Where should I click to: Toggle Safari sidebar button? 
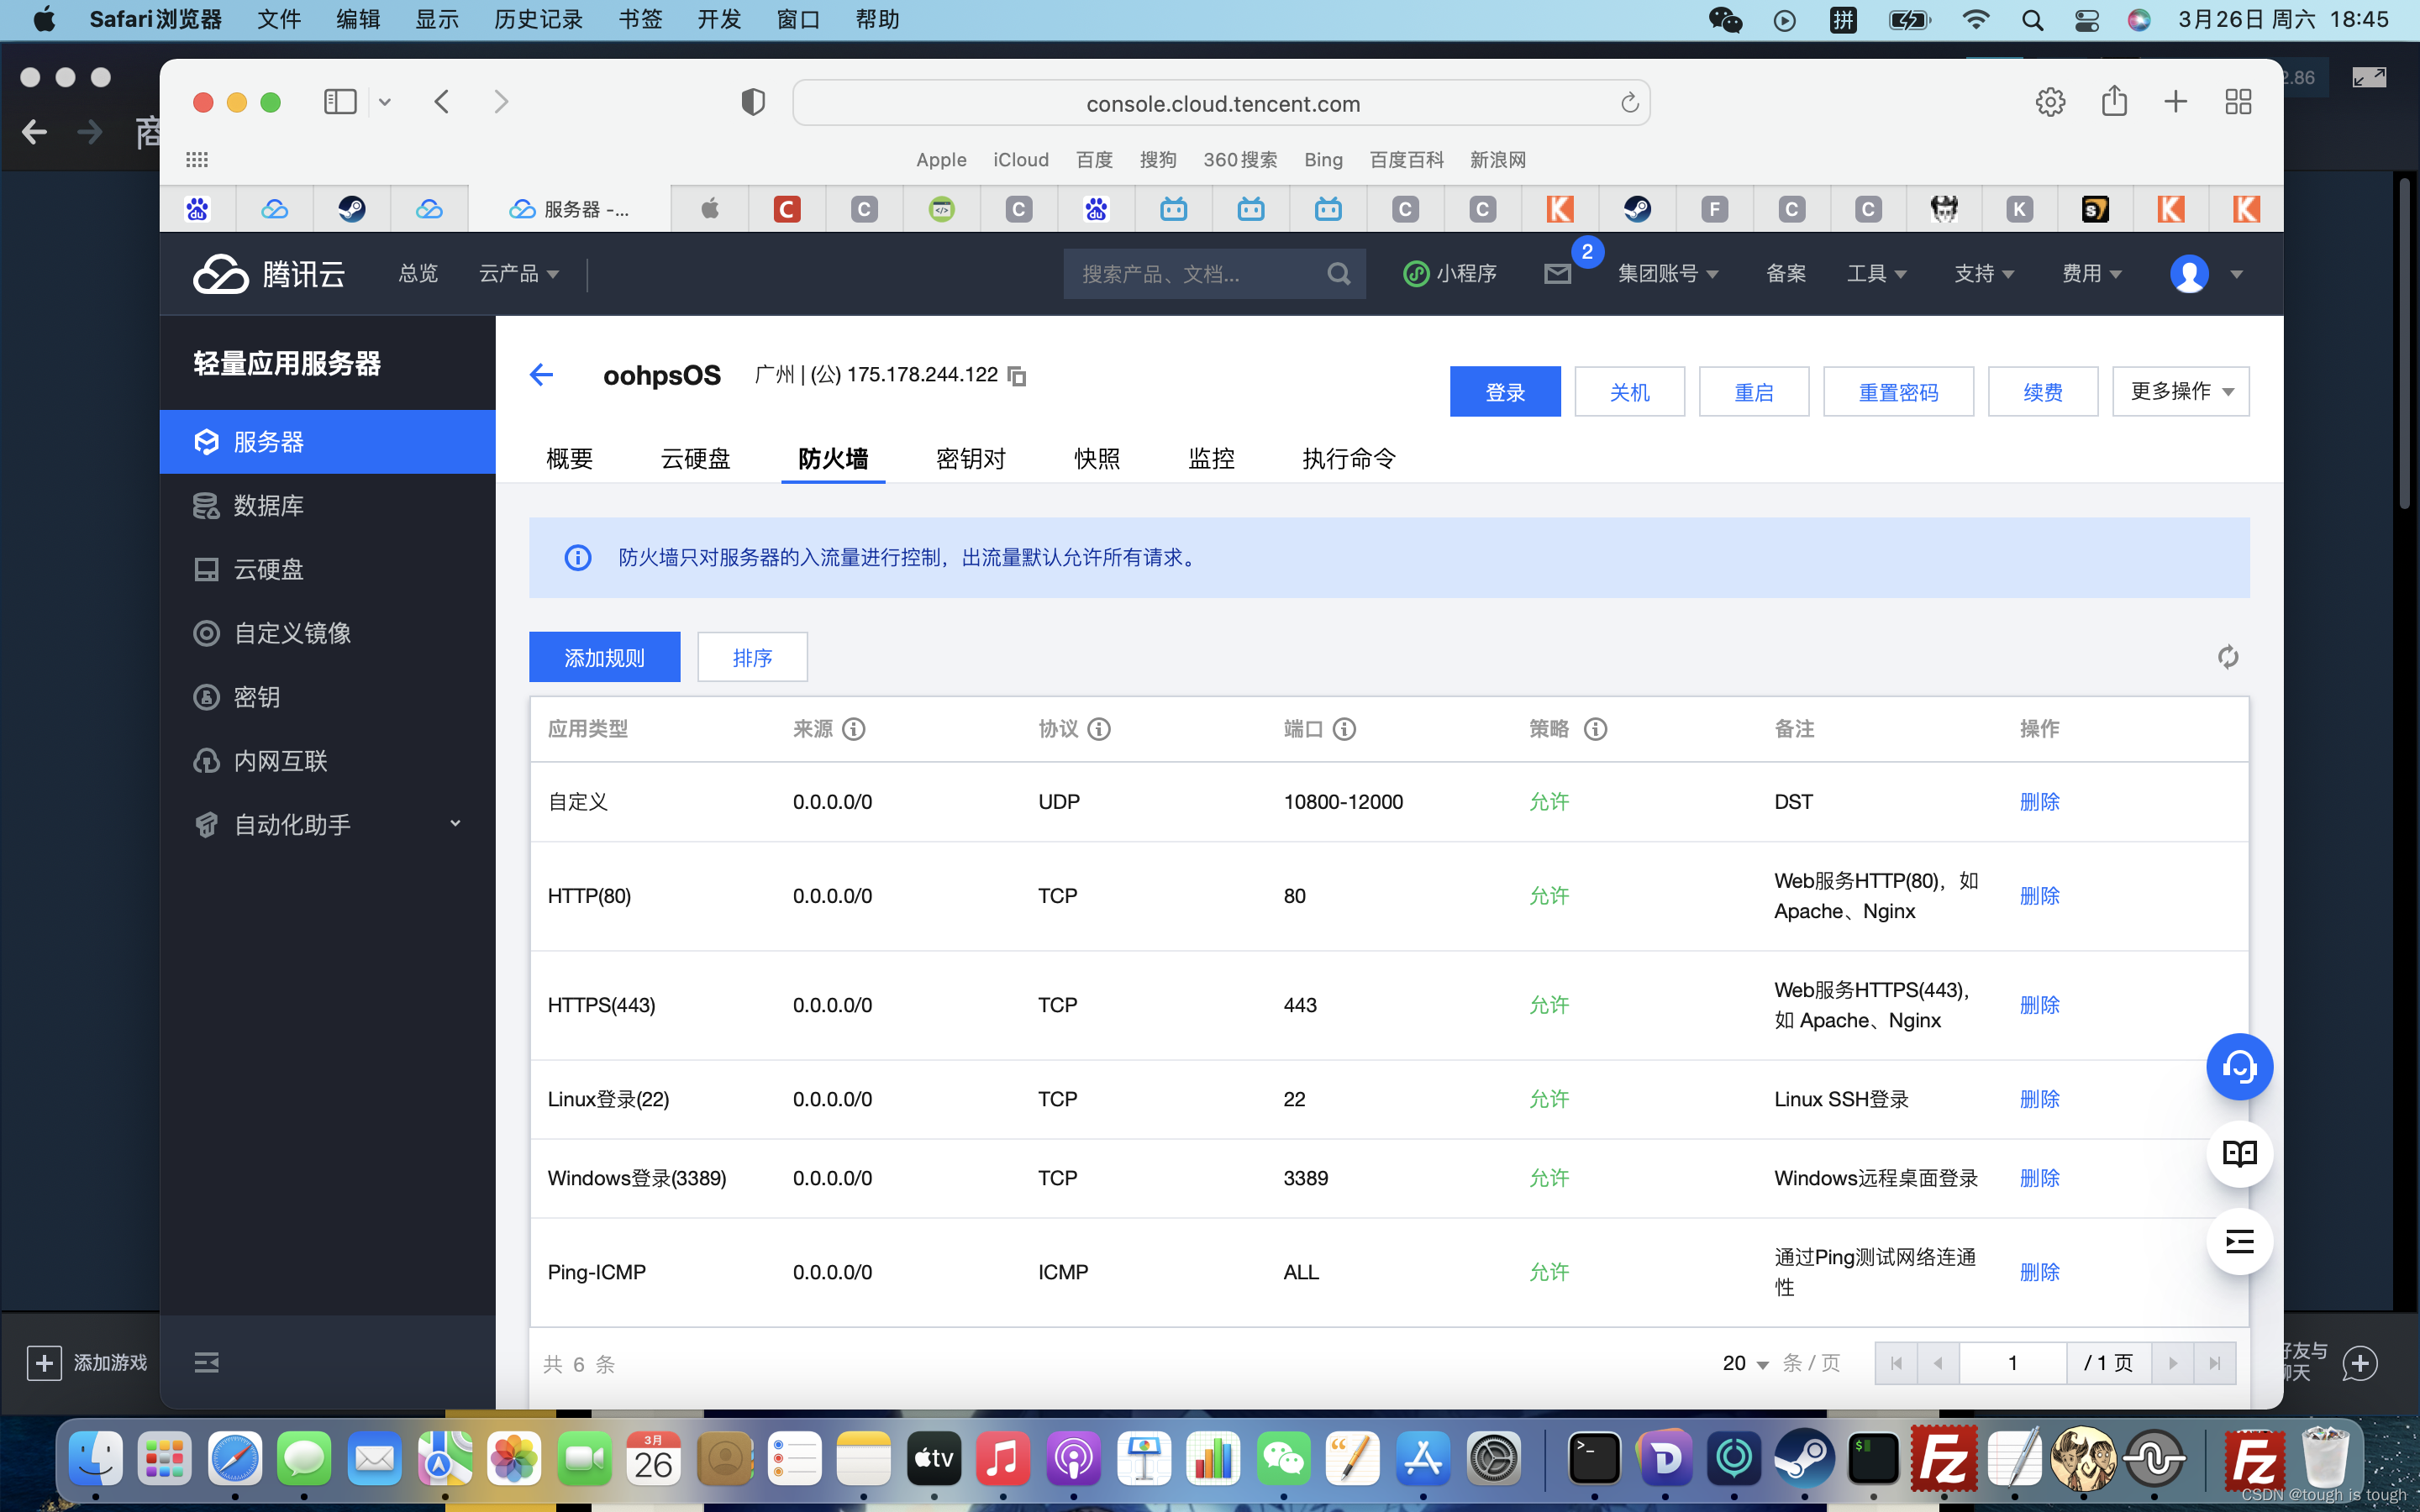coord(340,102)
